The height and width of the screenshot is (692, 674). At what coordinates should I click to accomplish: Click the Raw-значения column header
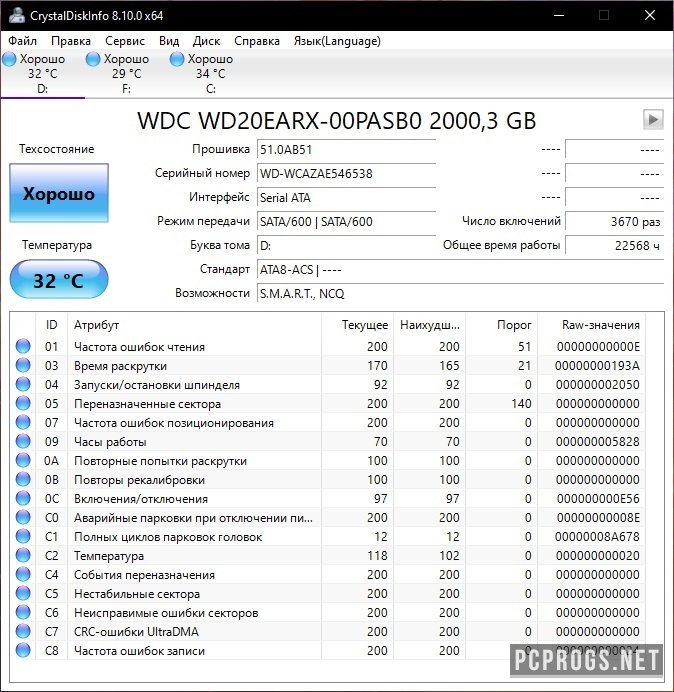tap(591, 325)
